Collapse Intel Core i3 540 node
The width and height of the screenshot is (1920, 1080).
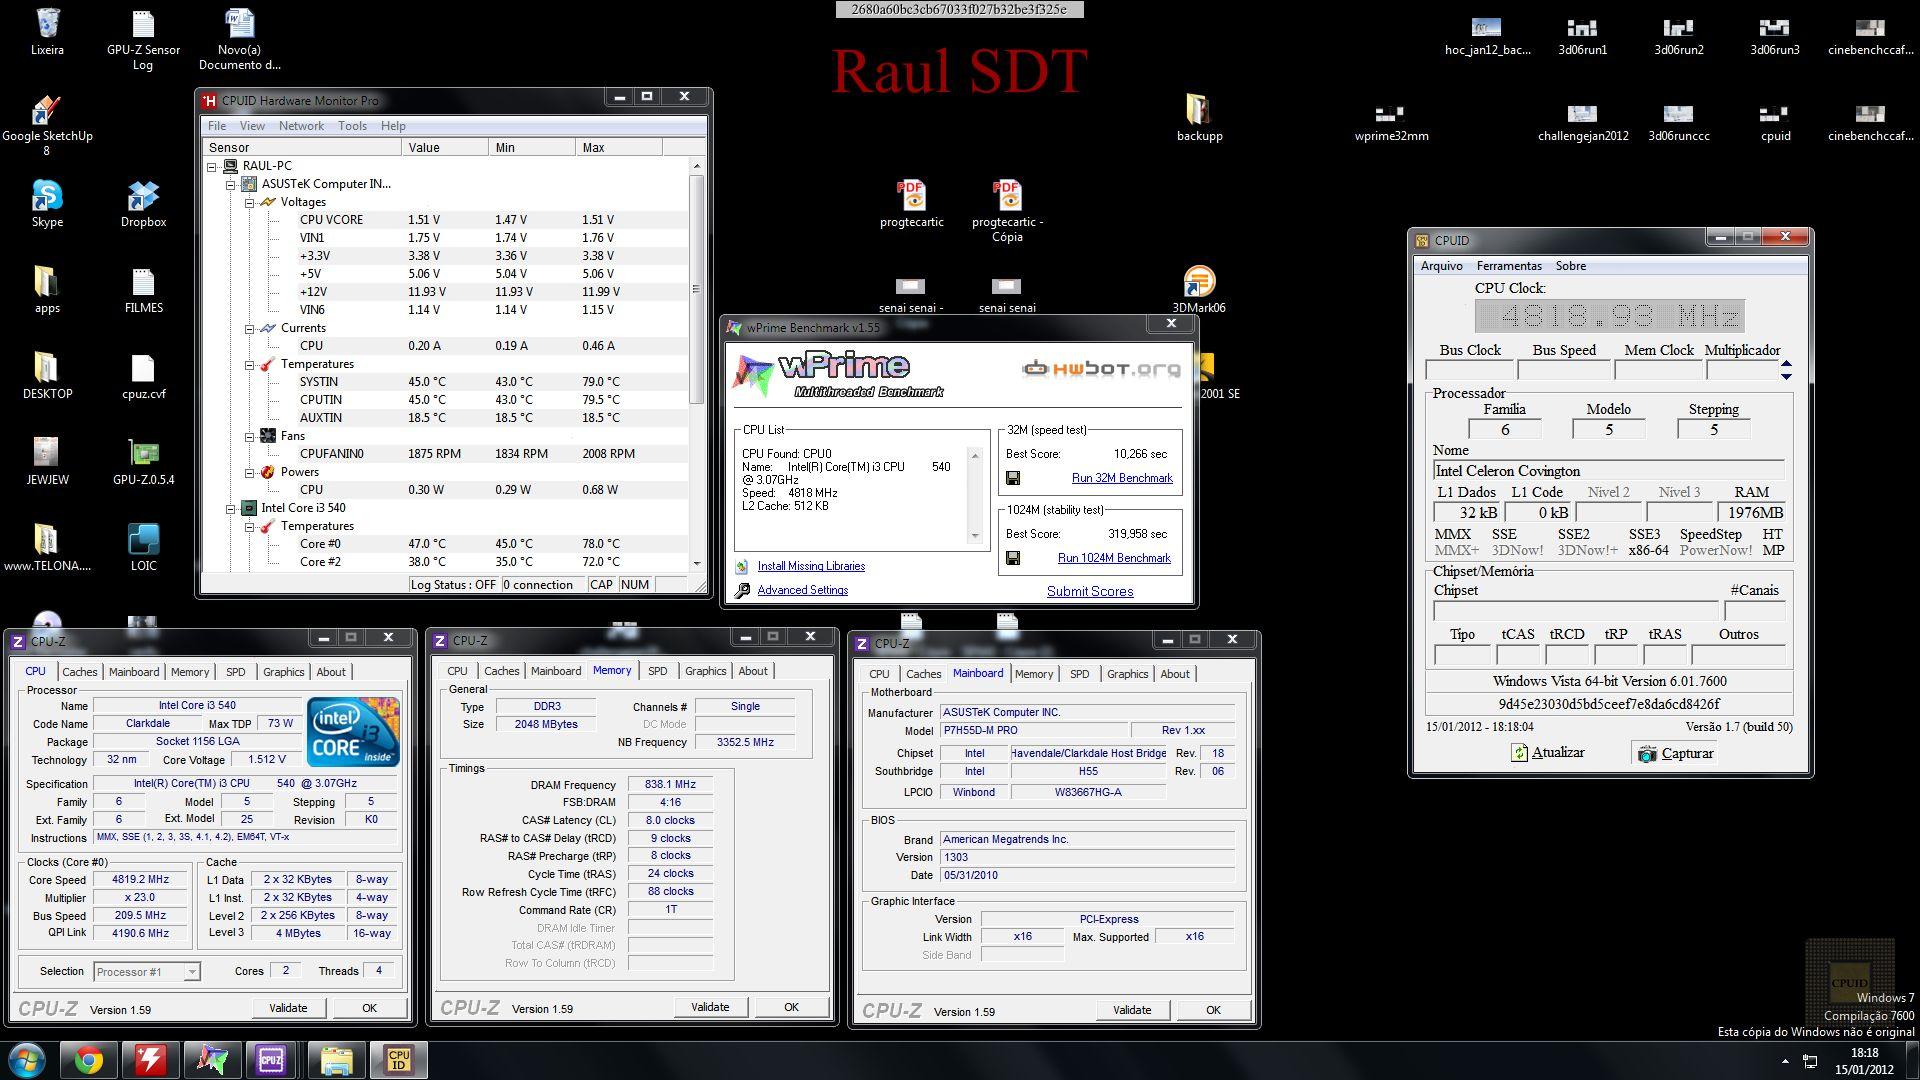tap(230, 508)
